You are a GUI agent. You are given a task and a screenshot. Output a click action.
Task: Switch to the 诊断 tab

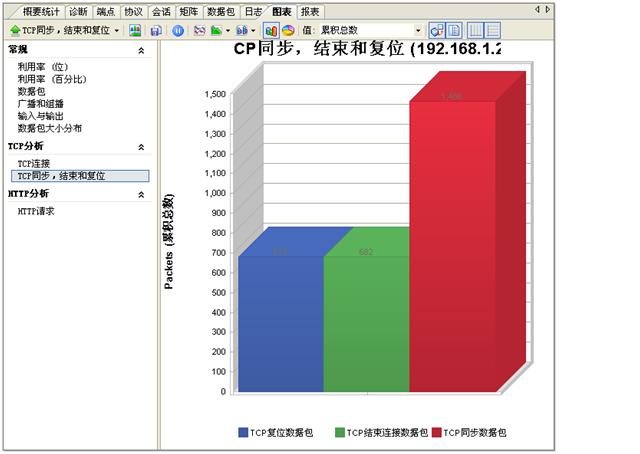click(x=78, y=12)
